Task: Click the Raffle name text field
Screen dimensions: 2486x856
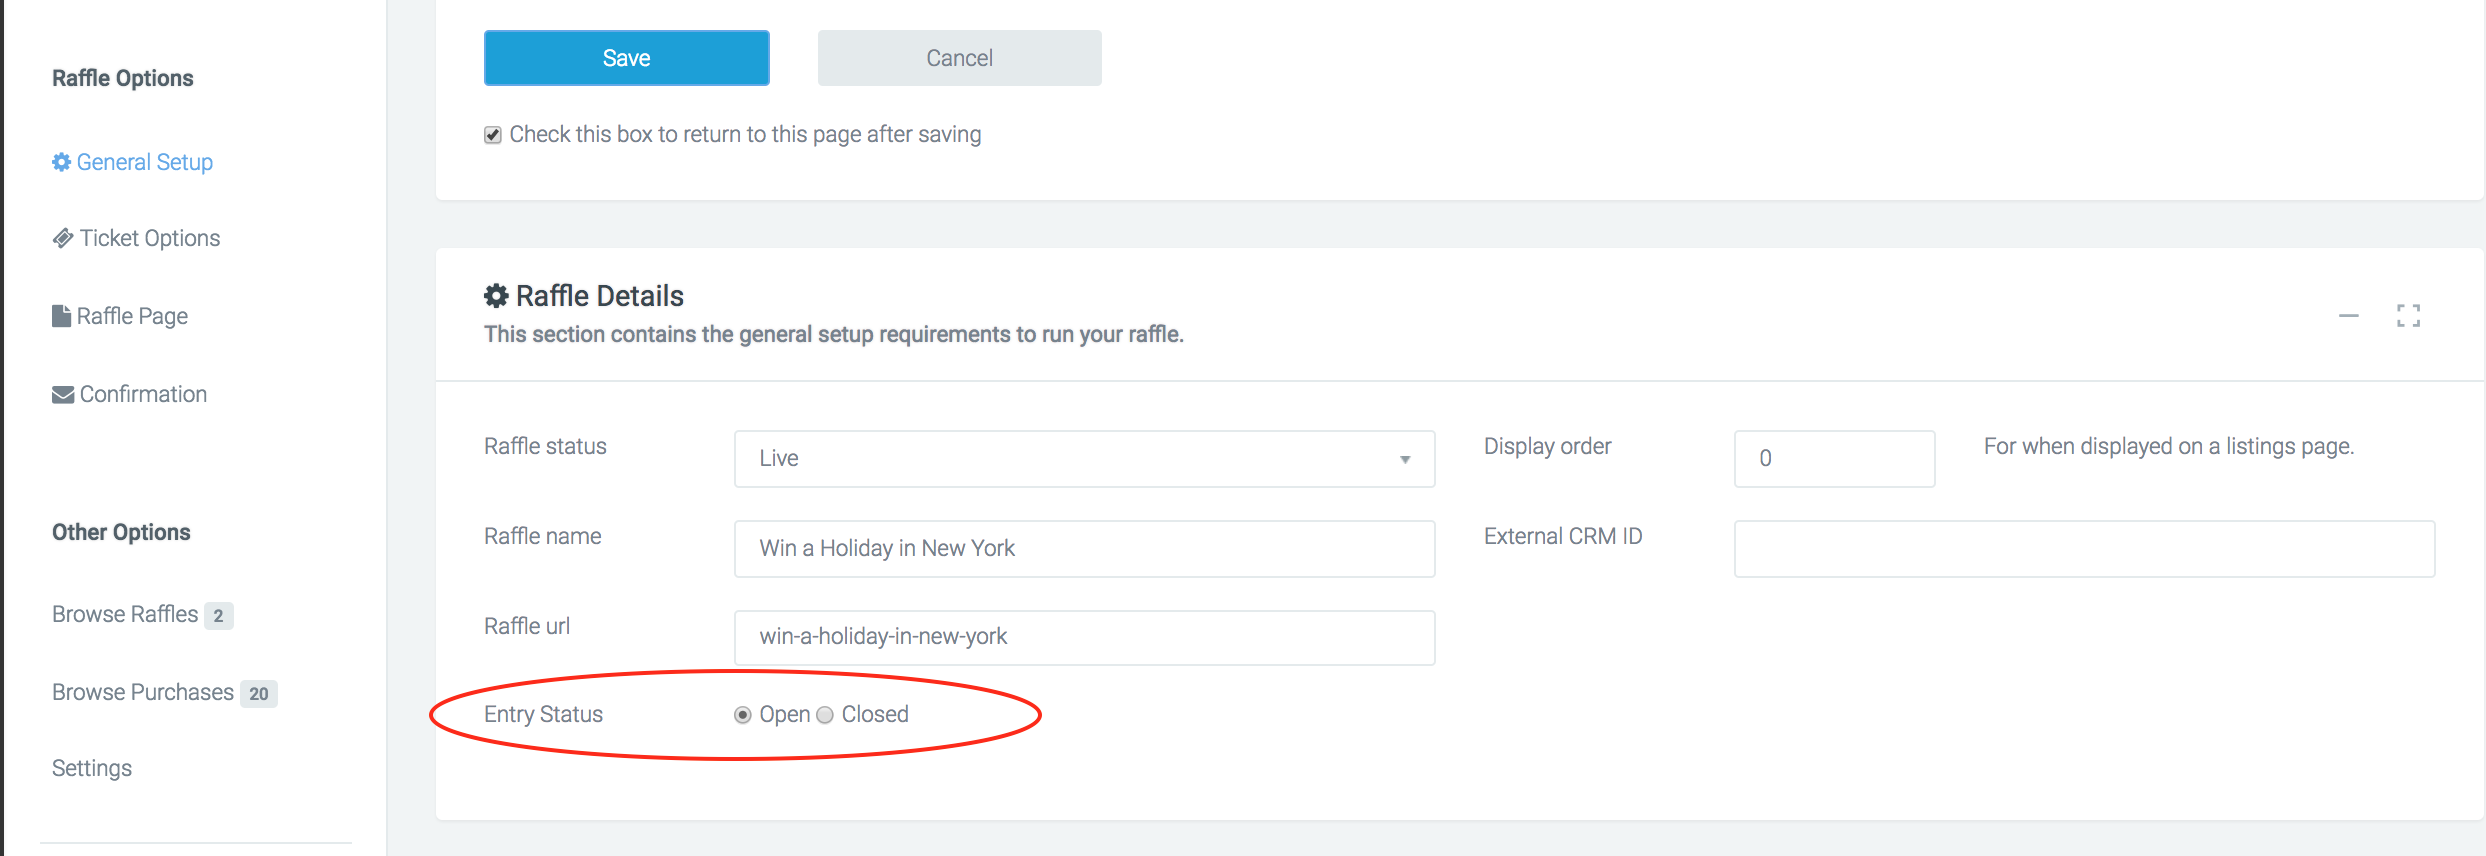Action: coord(1083,549)
